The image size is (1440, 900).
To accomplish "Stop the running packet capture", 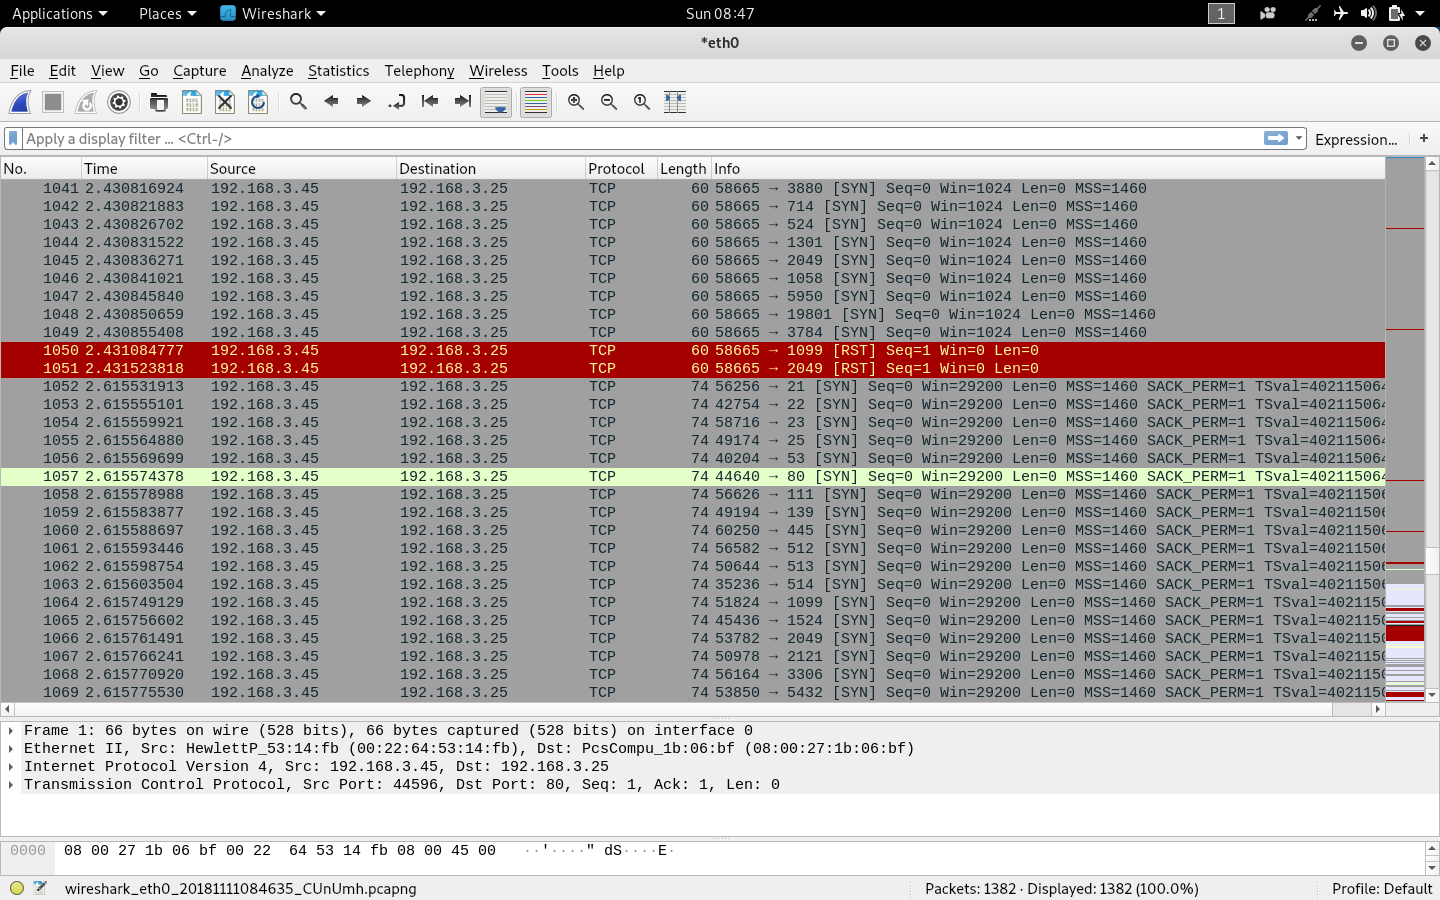I will [53, 102].
